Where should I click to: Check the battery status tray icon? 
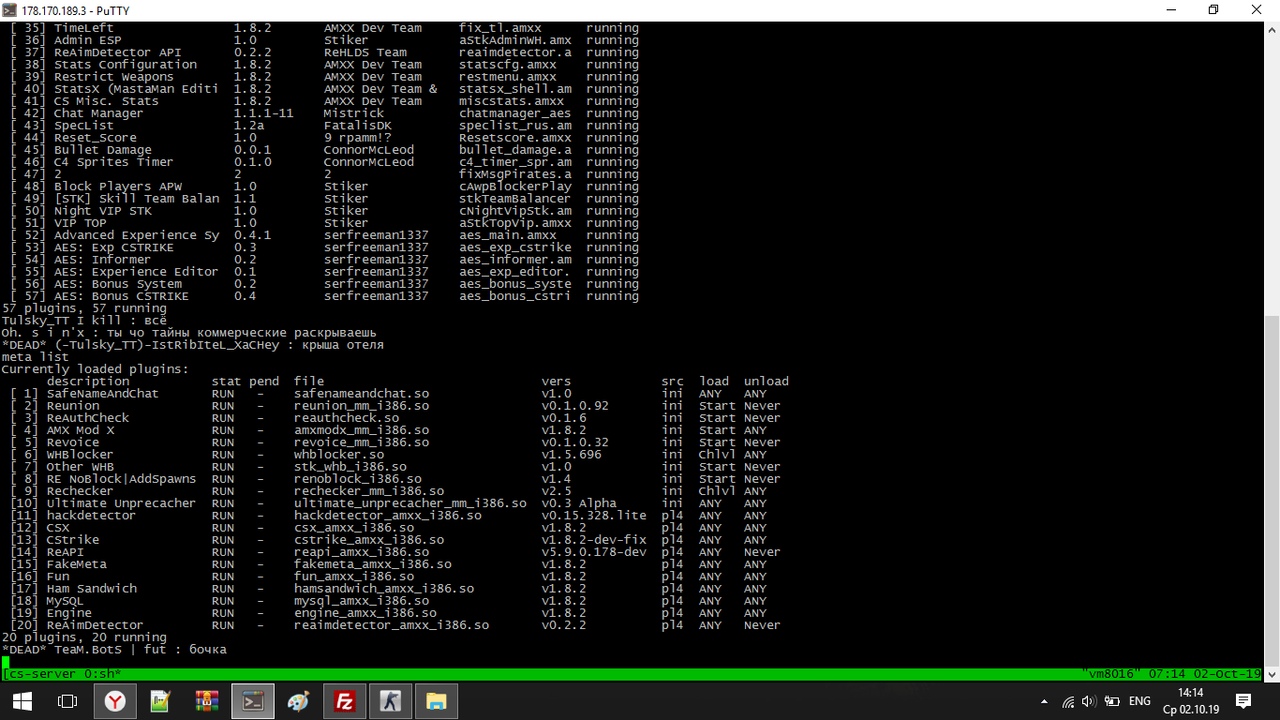coord(1110,702)
